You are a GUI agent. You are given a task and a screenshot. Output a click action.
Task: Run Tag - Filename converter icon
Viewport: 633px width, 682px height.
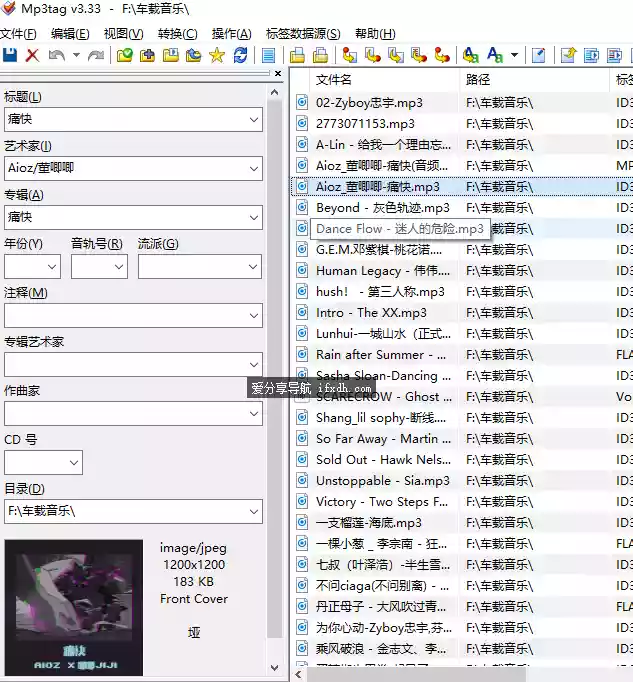tap(349, 55)
